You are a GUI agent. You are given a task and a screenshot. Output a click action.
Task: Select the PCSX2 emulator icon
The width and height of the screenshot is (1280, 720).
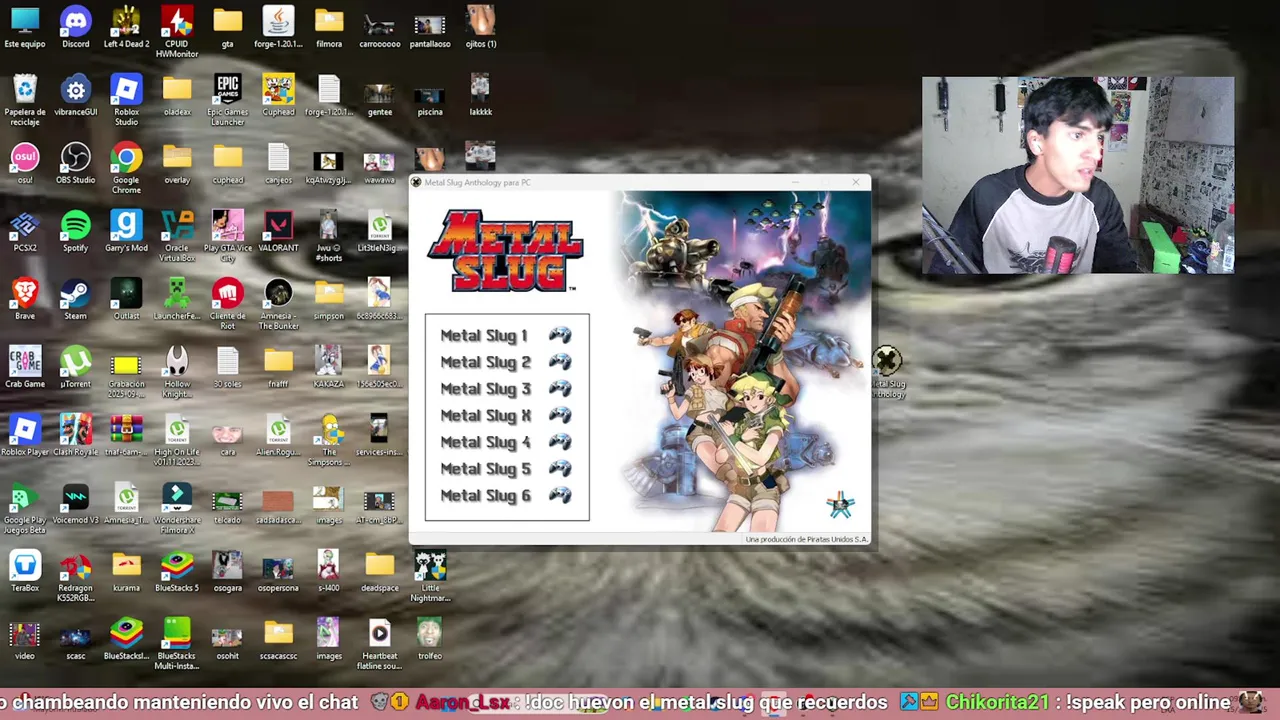coord(25,231)
